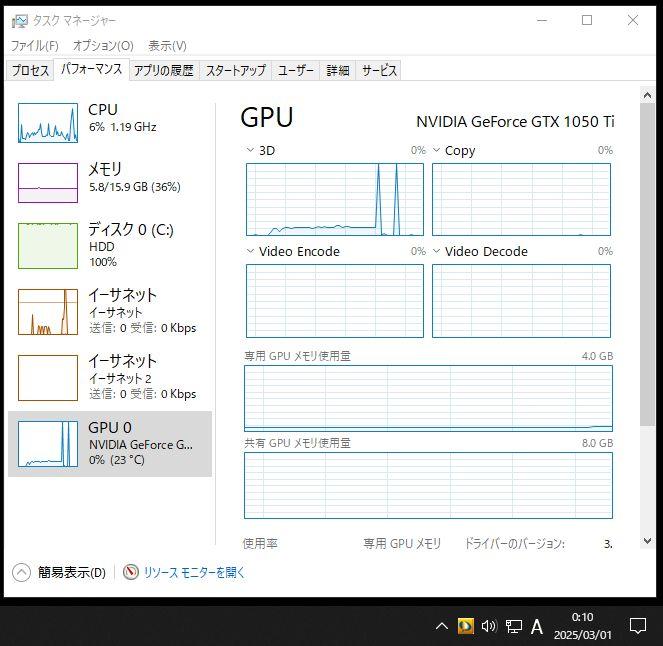Click the vertical scrollbar thumb
This screenshot has width=663, height=646.
click(x=647, y=264)
